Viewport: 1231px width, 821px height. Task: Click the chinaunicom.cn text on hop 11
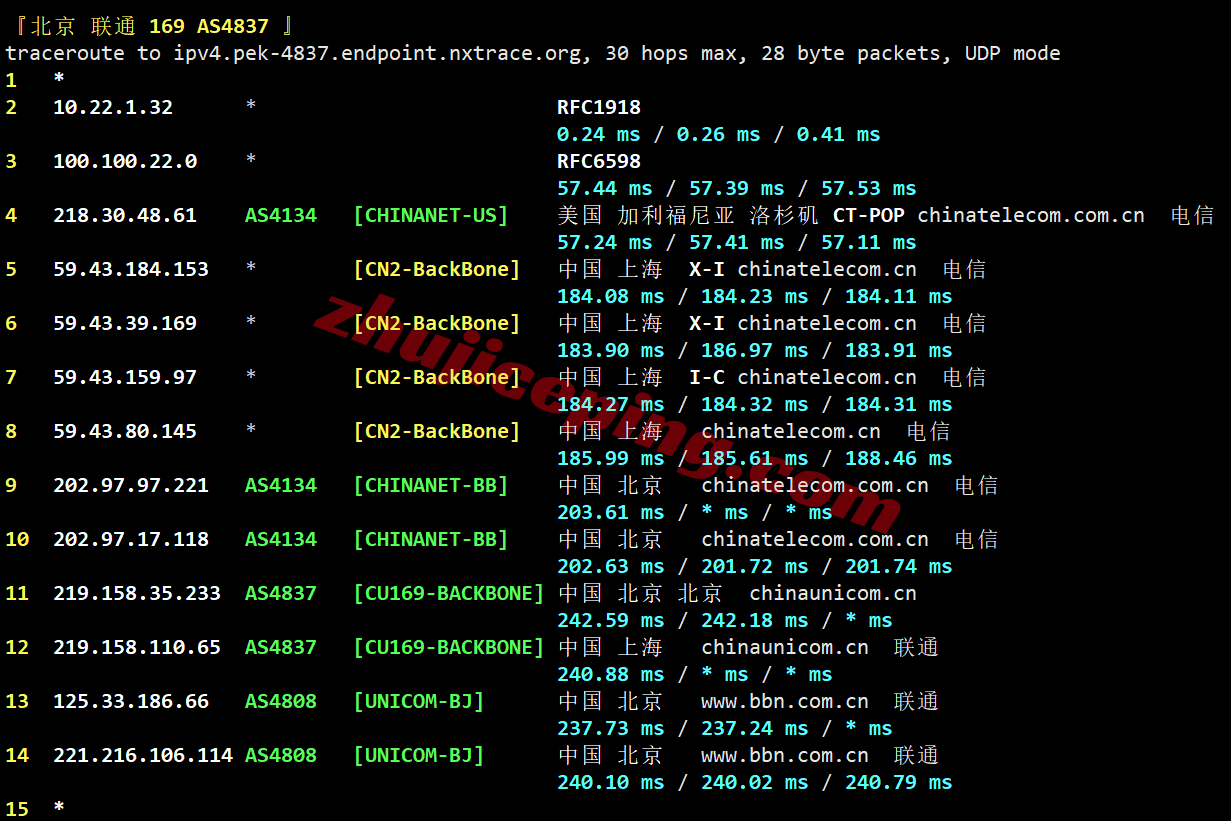[x=833, y=593]
